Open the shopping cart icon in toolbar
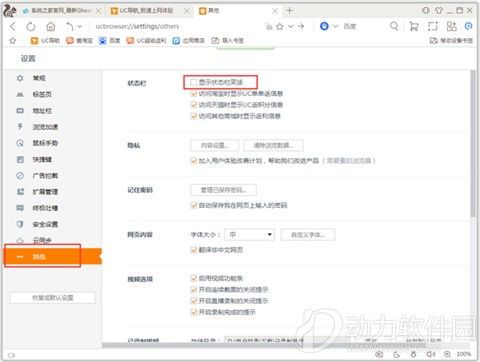 [x=414, y=26]
